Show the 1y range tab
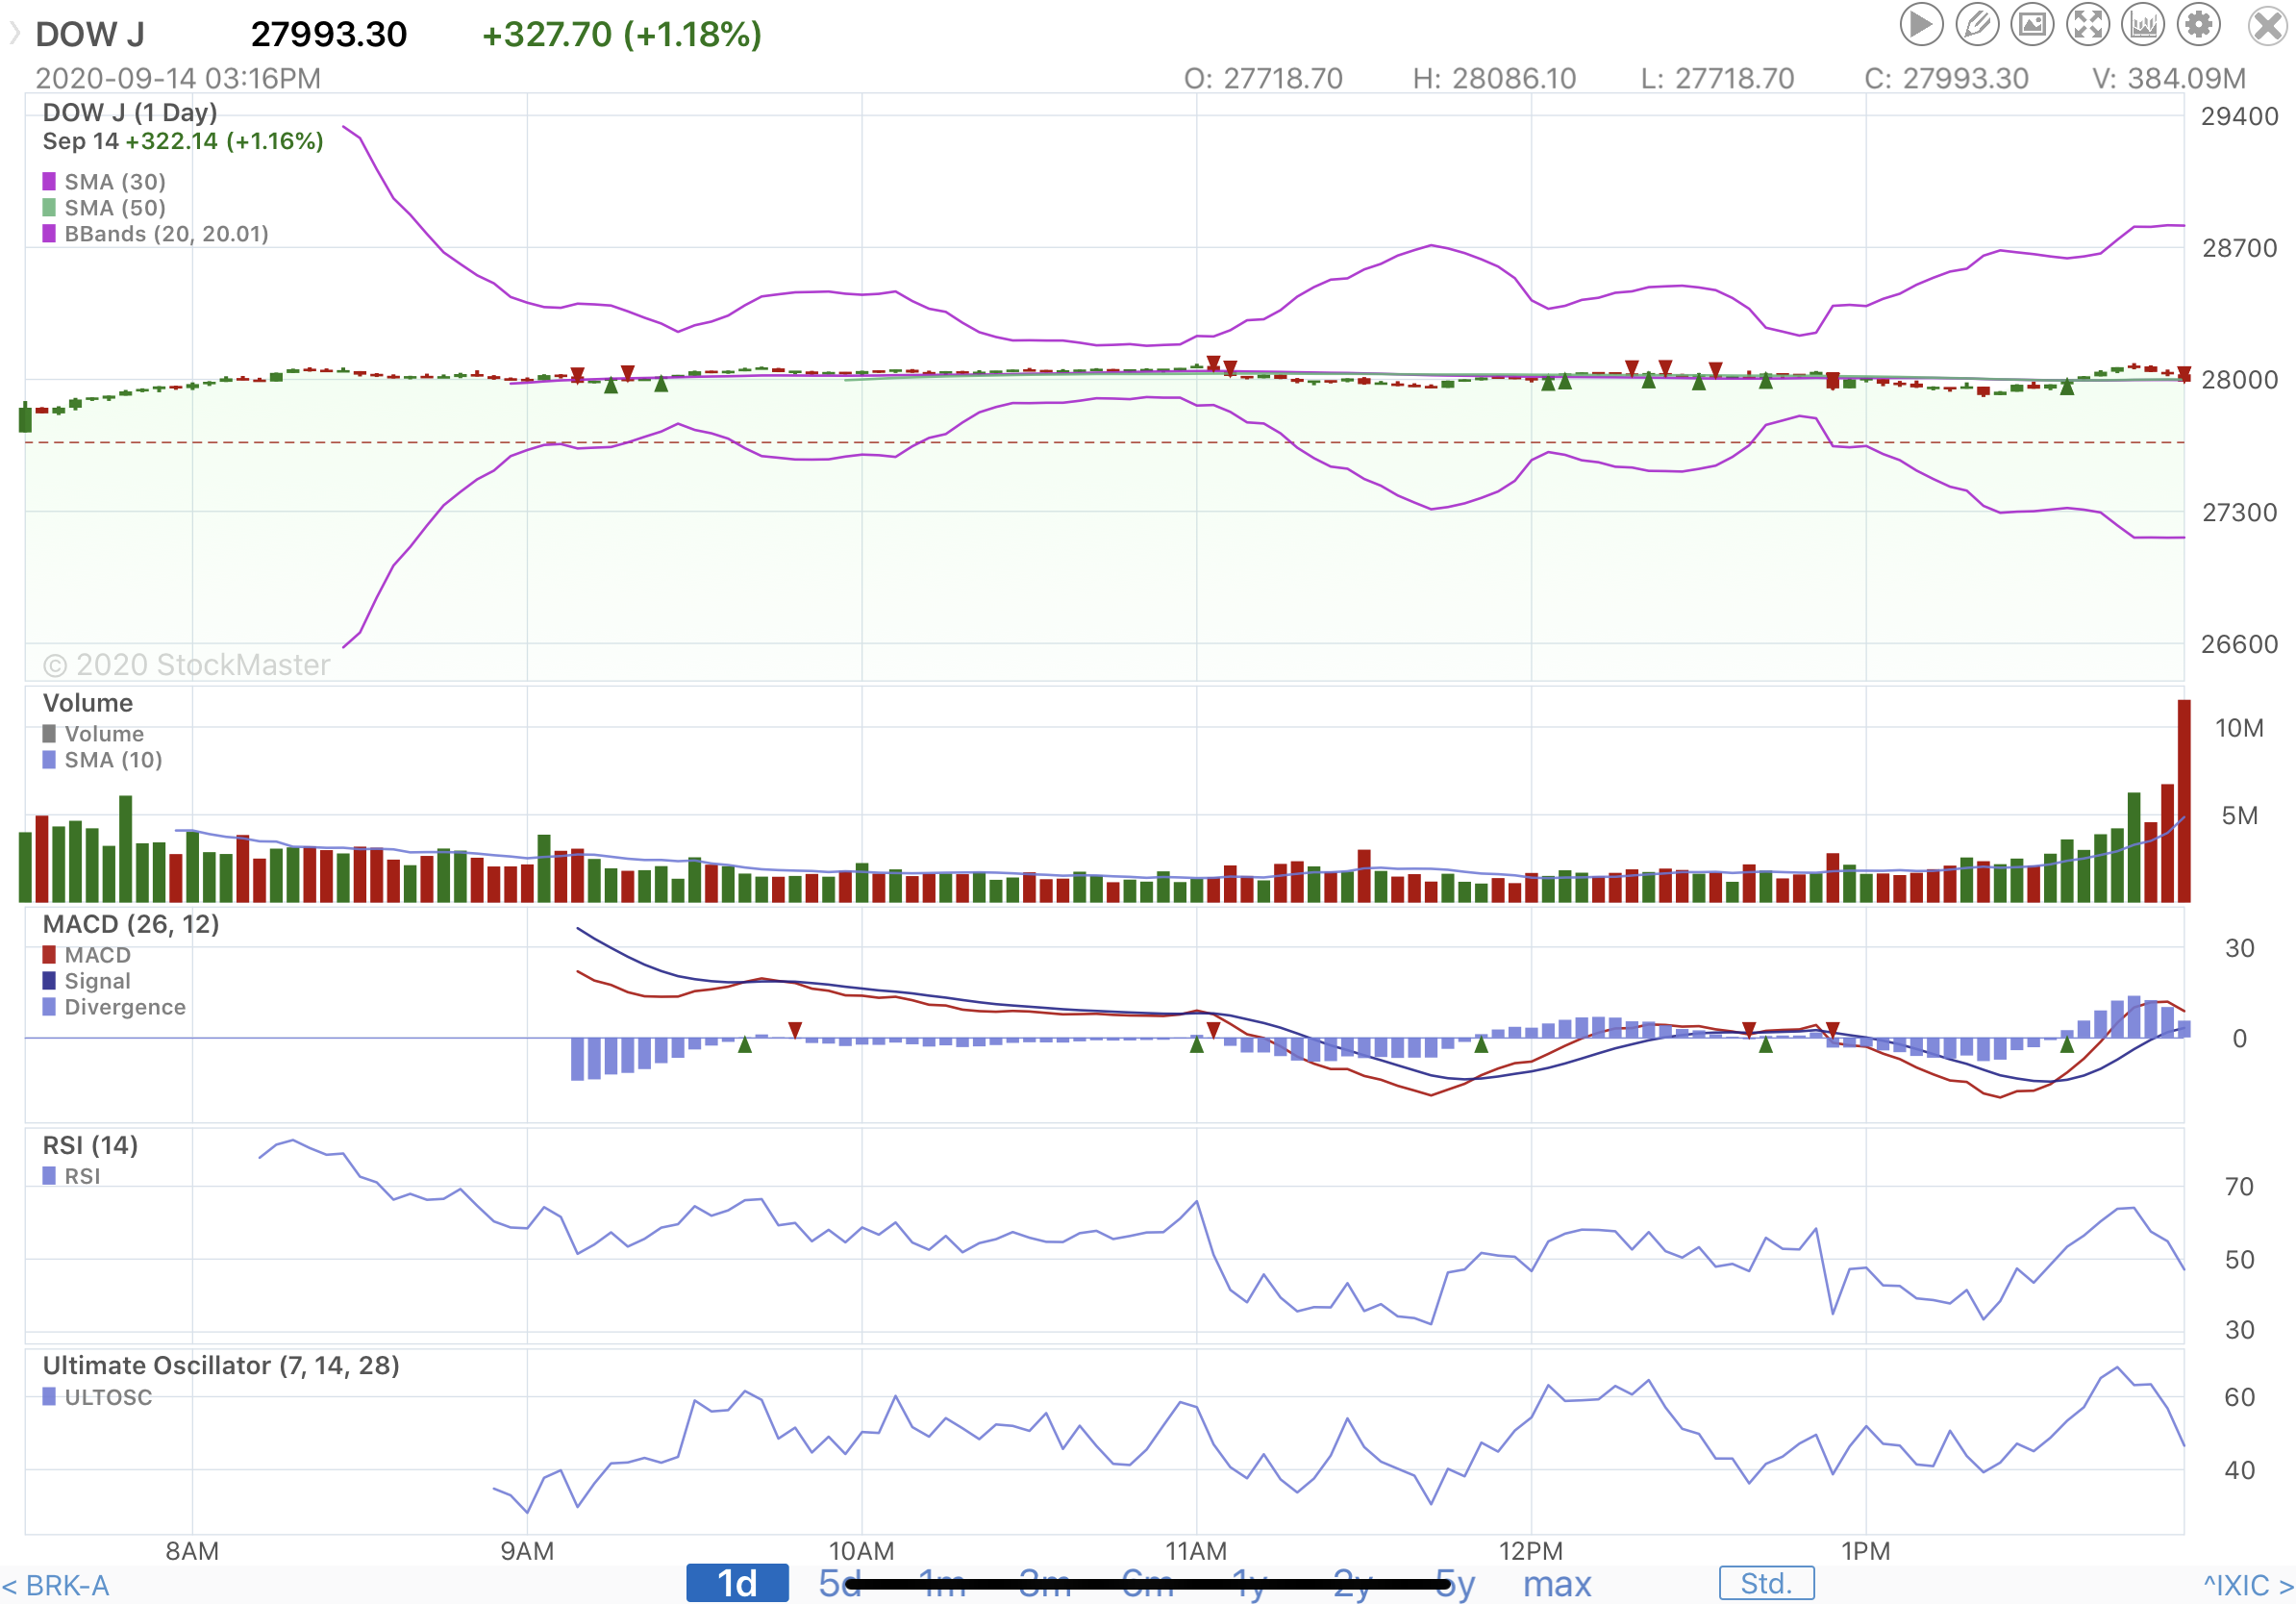This screenshot has width=2296, height=1604. click(x=1250, y=1583)
